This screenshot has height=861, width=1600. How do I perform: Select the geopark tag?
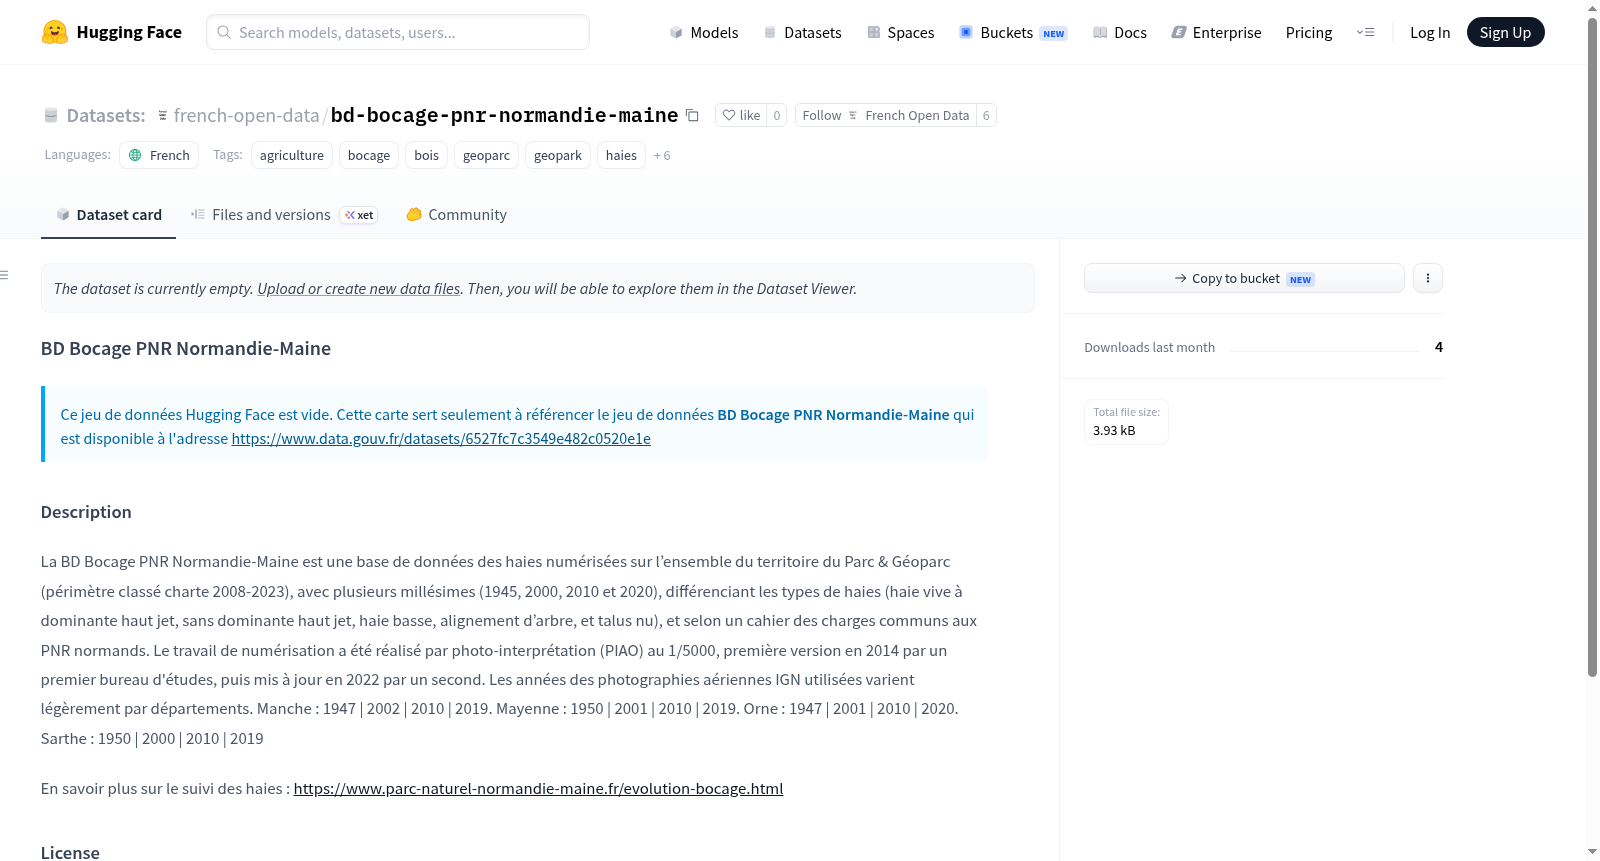click(x=558, y=155)
